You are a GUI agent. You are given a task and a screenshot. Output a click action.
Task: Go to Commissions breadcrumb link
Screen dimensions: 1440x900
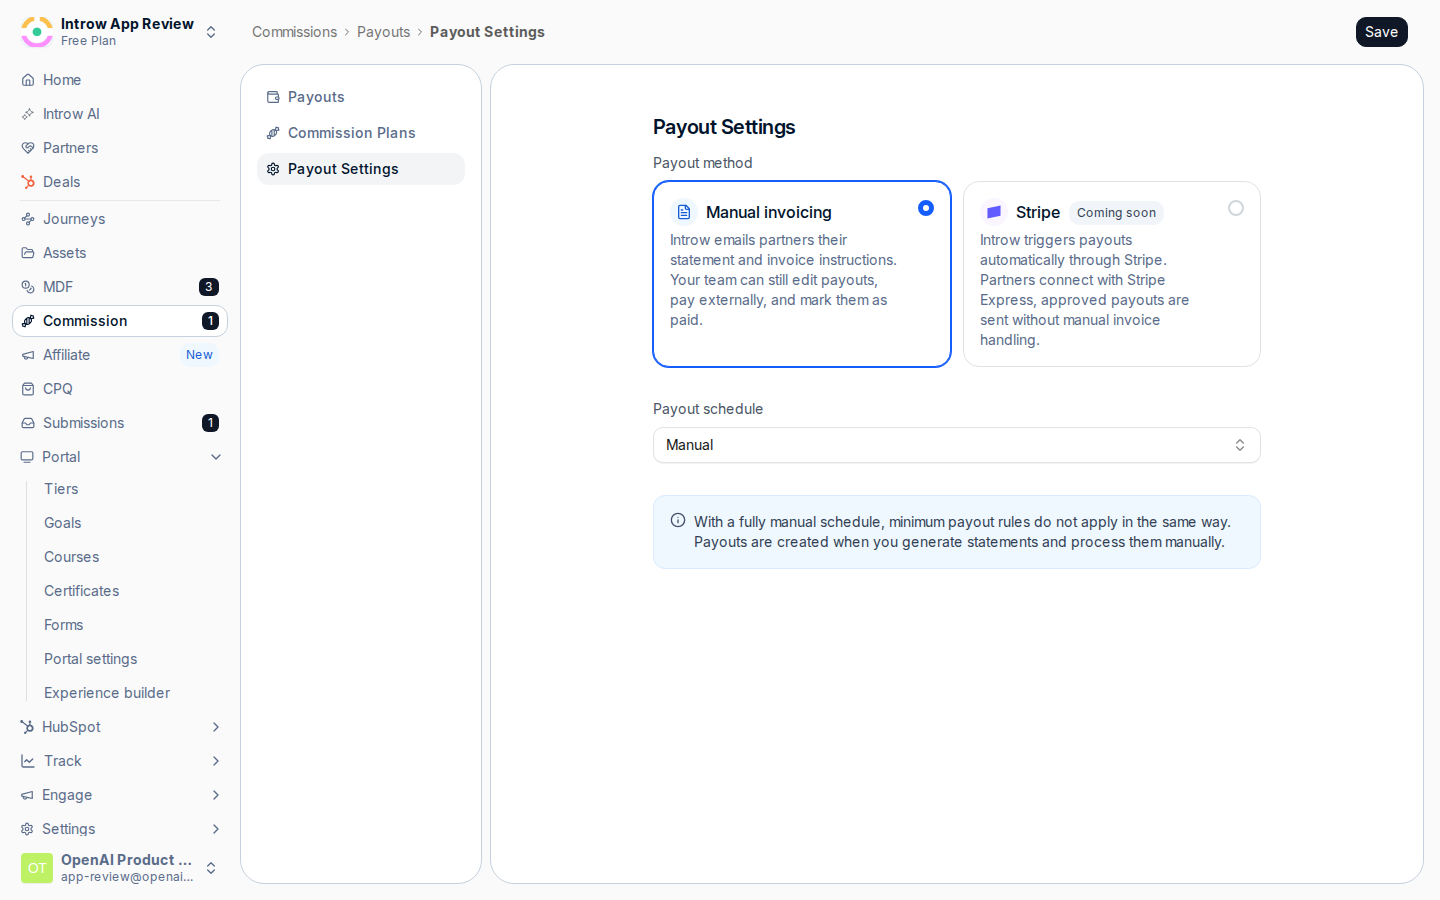pyautogui.click(x=294, y=32)
